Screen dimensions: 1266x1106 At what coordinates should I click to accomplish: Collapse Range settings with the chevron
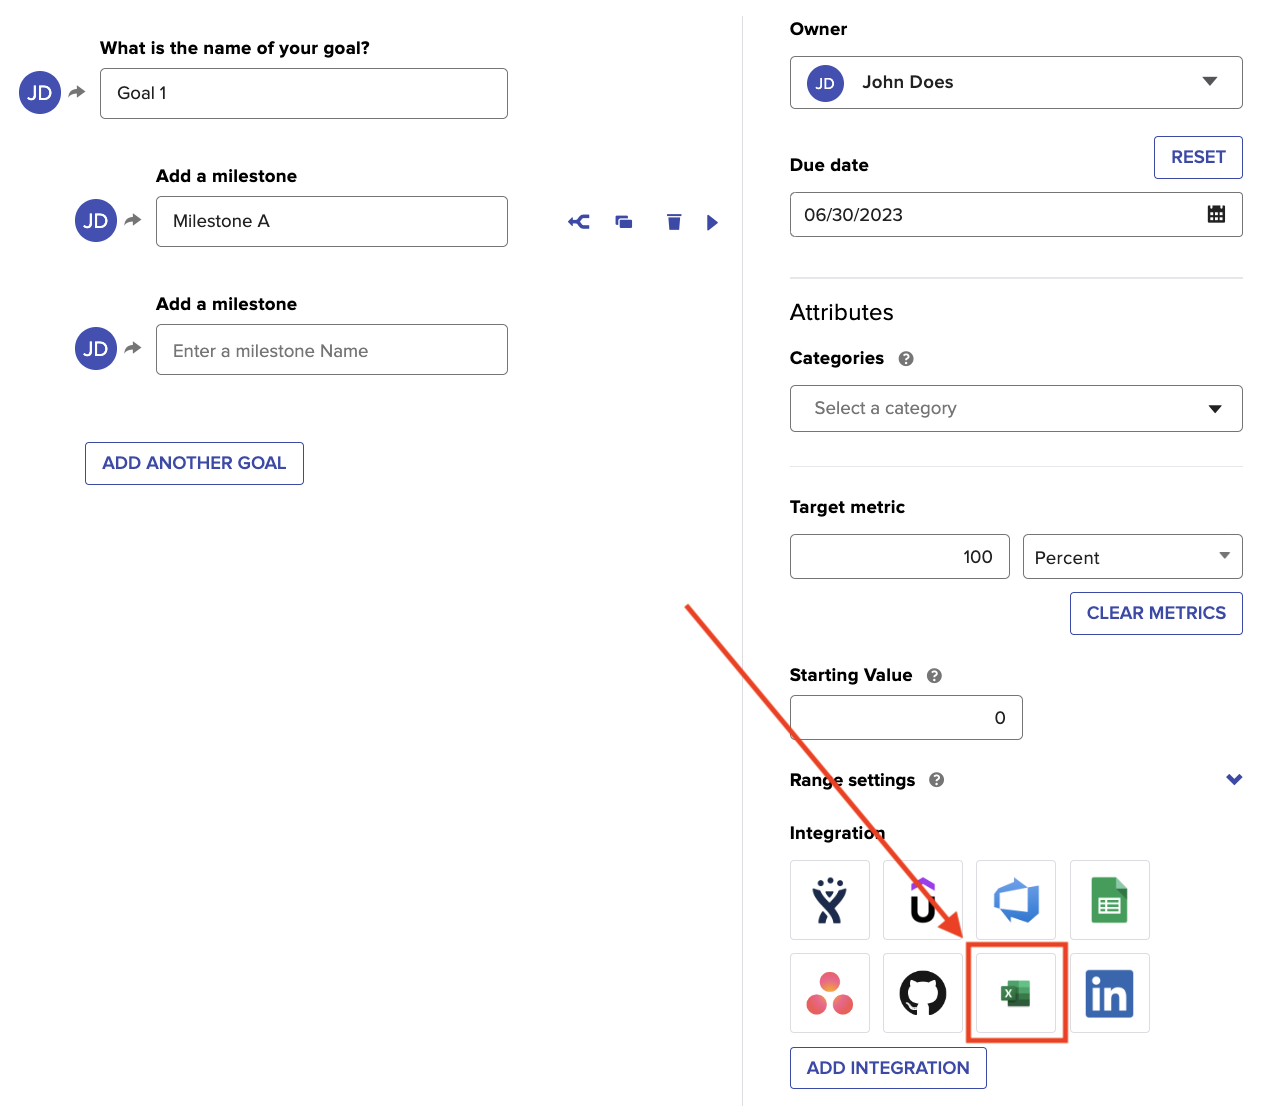coord(1234,779)
